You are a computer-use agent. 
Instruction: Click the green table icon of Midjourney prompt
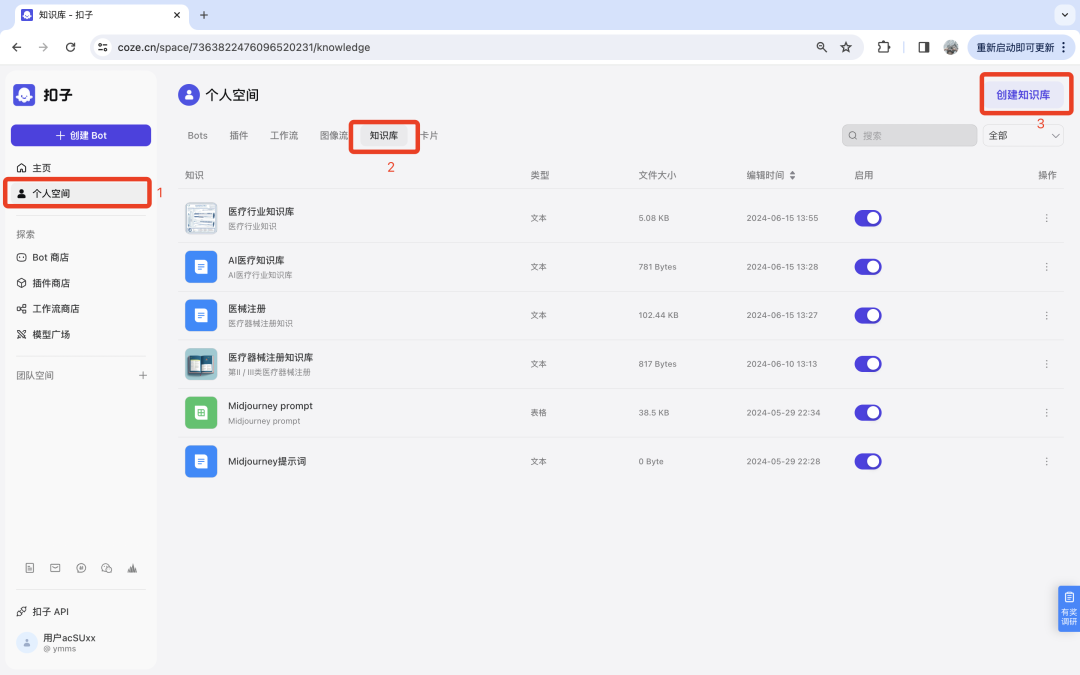click(201, 413)
